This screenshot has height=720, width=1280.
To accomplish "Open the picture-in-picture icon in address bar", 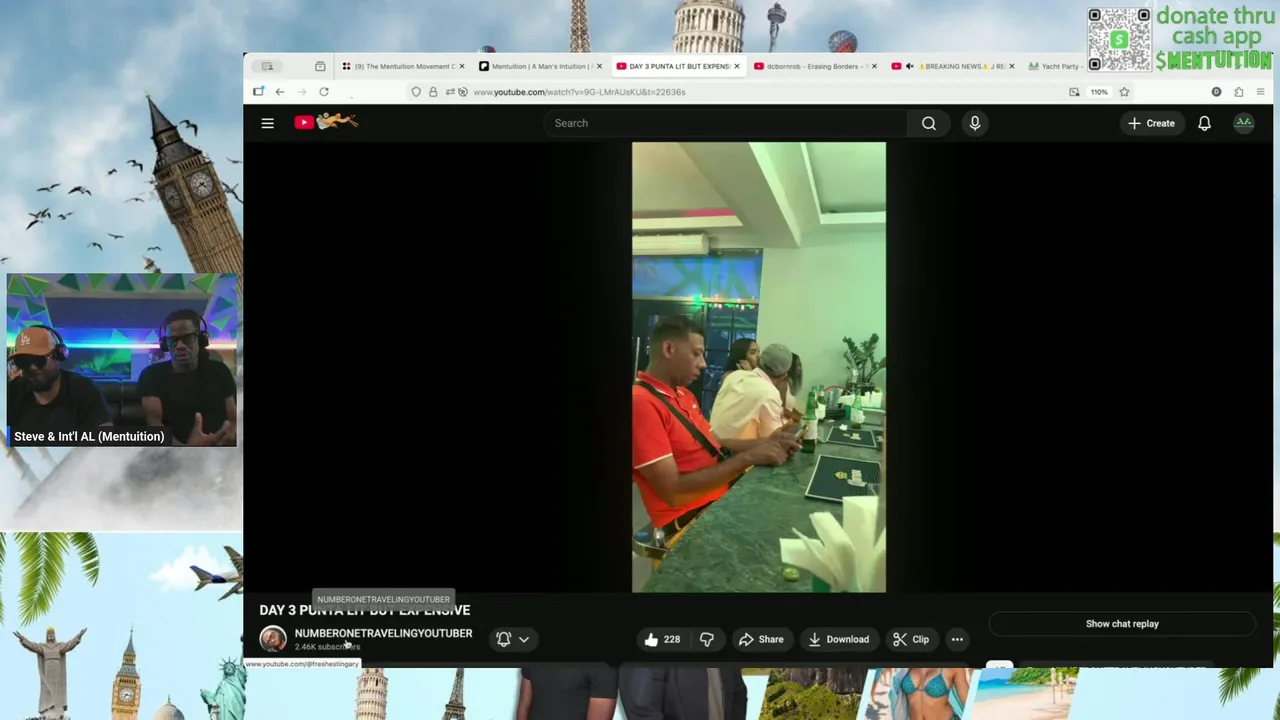I will 1074,92.
